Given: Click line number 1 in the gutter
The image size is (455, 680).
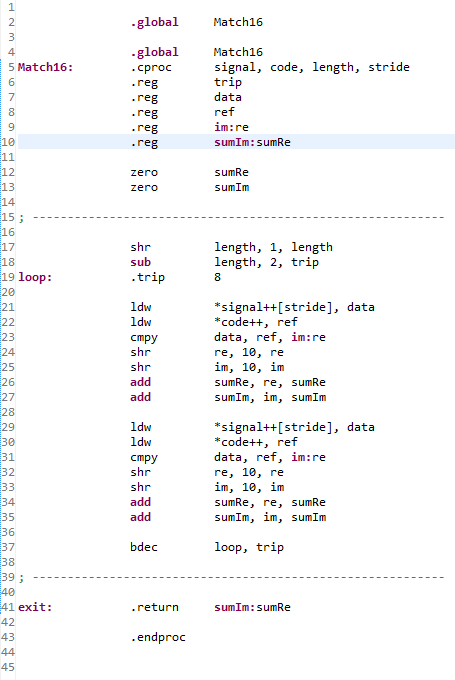Looking at the screenshot, I should tap(11, 7).
